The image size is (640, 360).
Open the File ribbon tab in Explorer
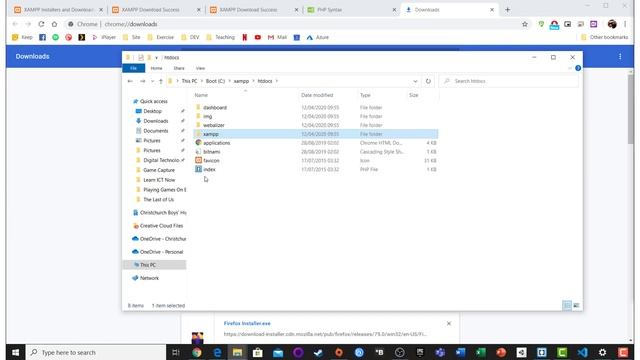point(133,68)
